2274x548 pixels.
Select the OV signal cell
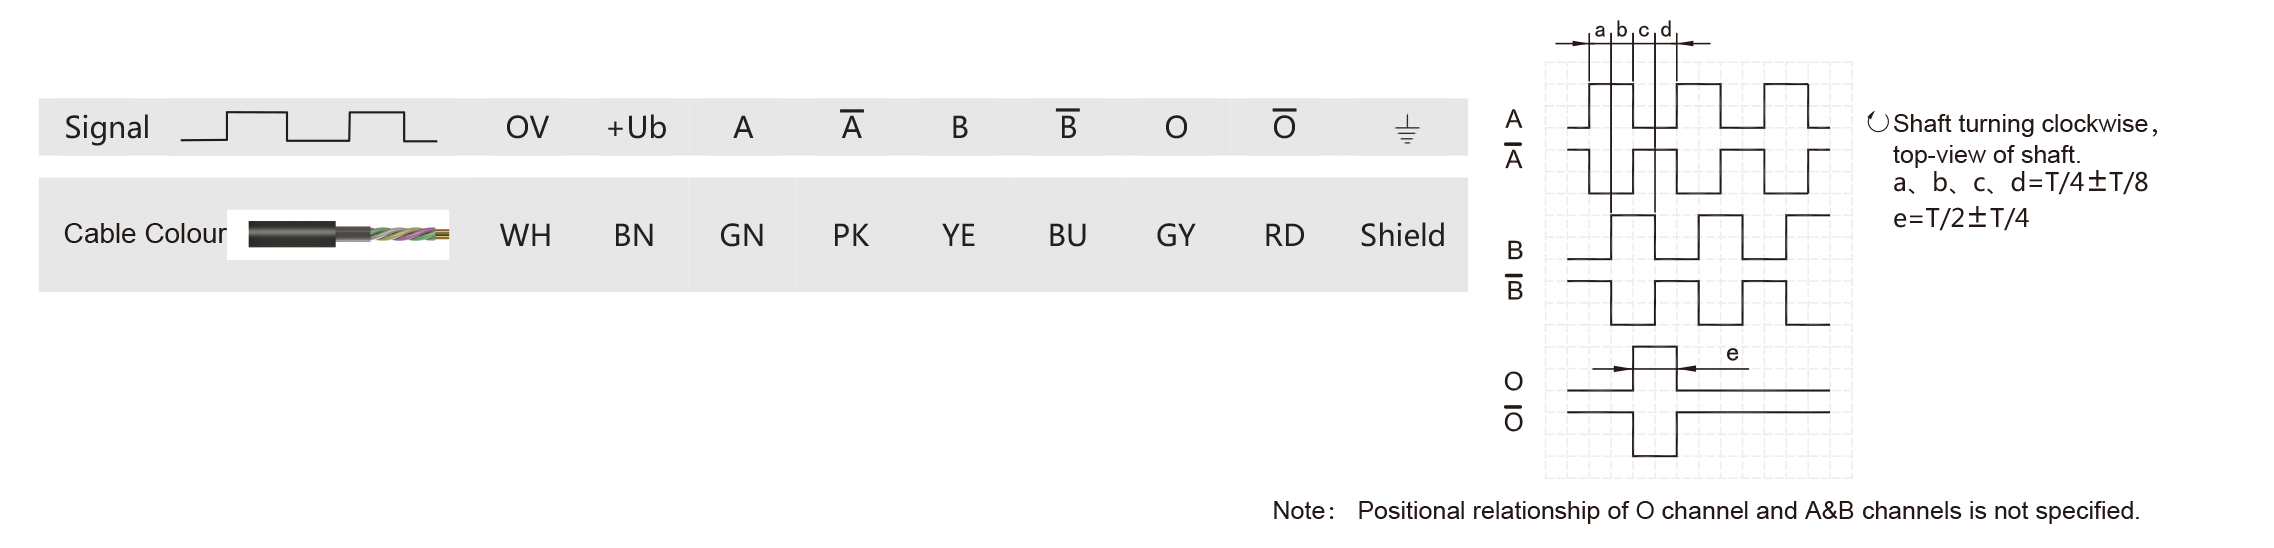point(526,127)
